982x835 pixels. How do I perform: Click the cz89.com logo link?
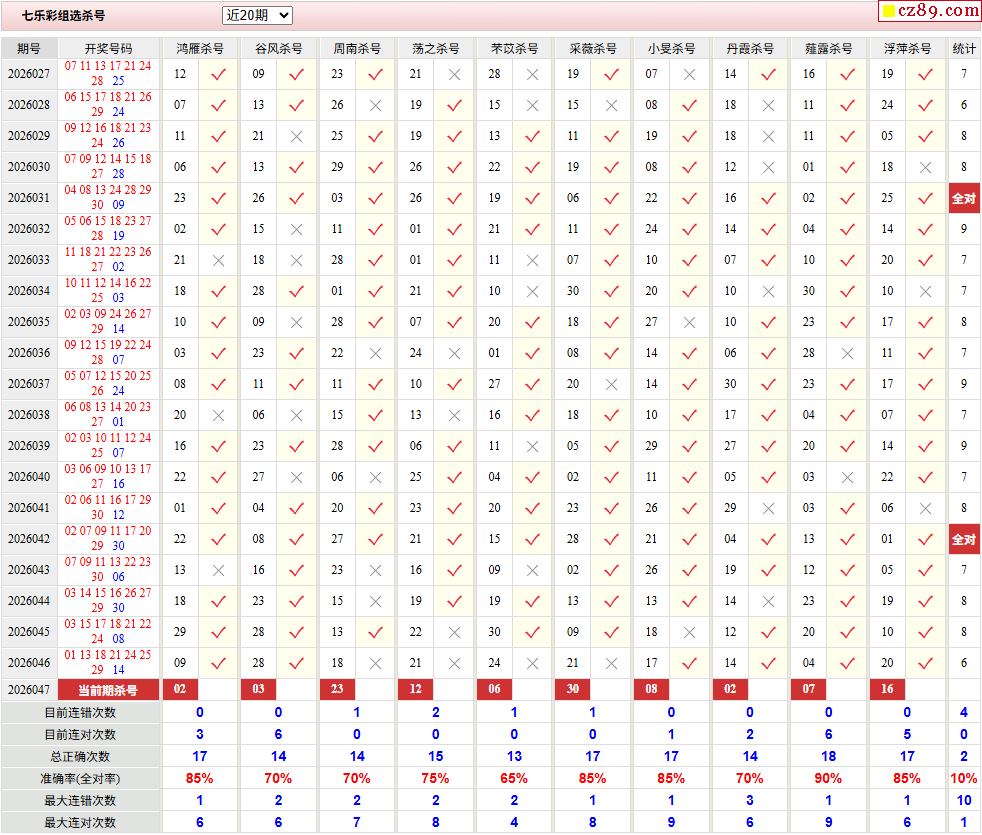click(x=929, y=11)
